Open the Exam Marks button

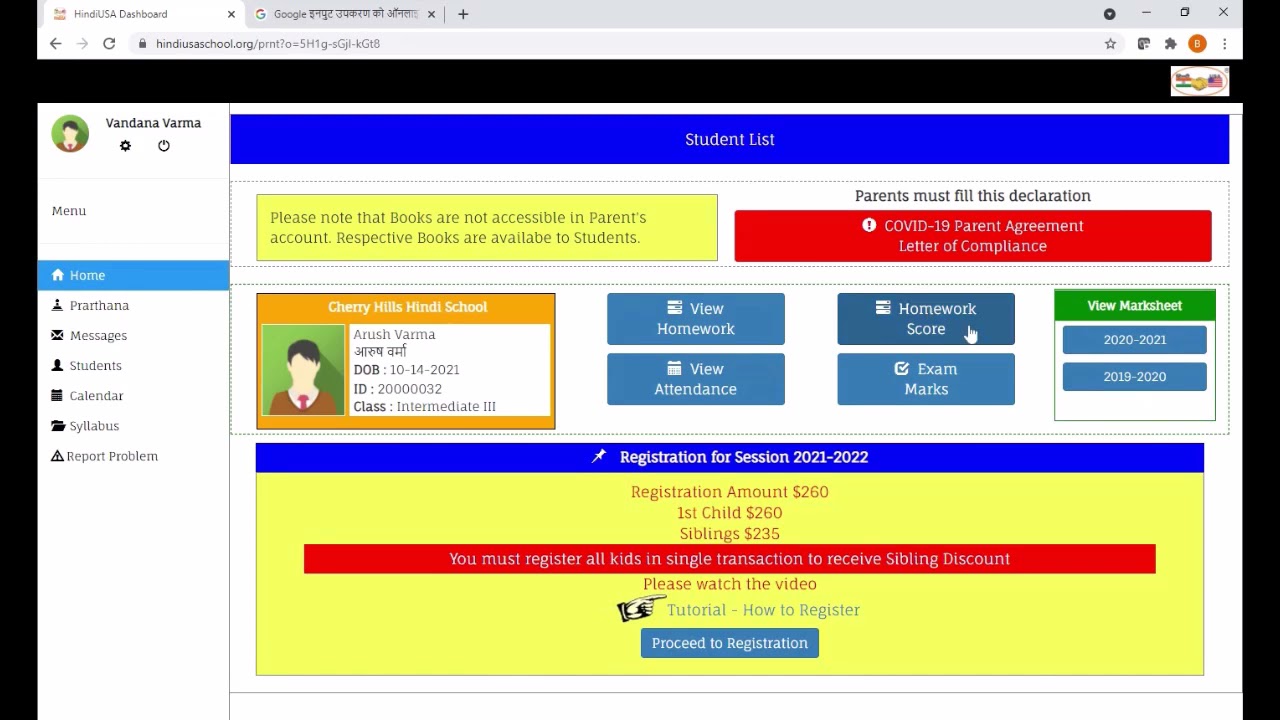click(x=926, y=379)
